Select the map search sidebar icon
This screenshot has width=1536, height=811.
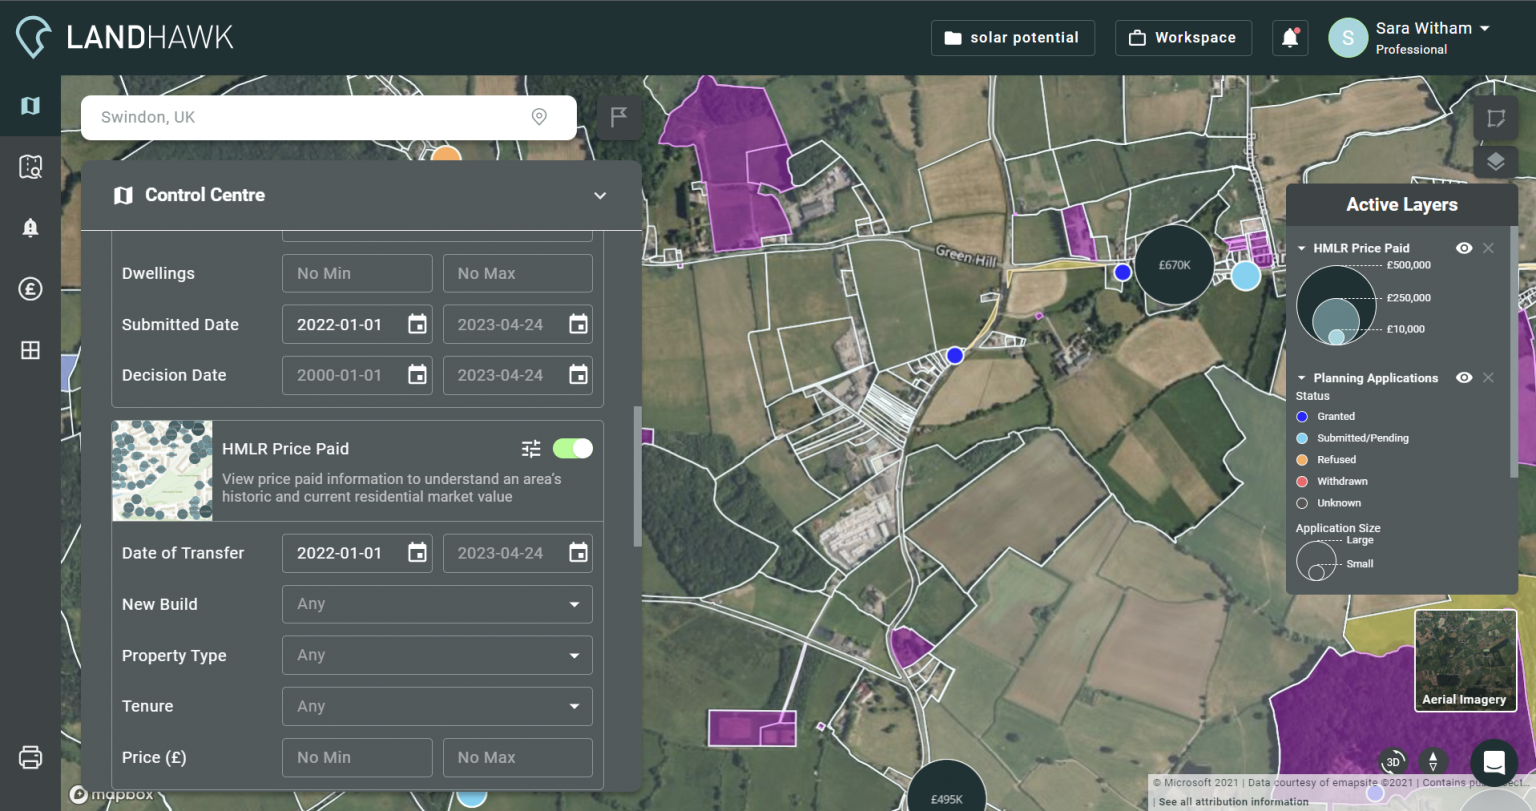(x=30, y=167)
